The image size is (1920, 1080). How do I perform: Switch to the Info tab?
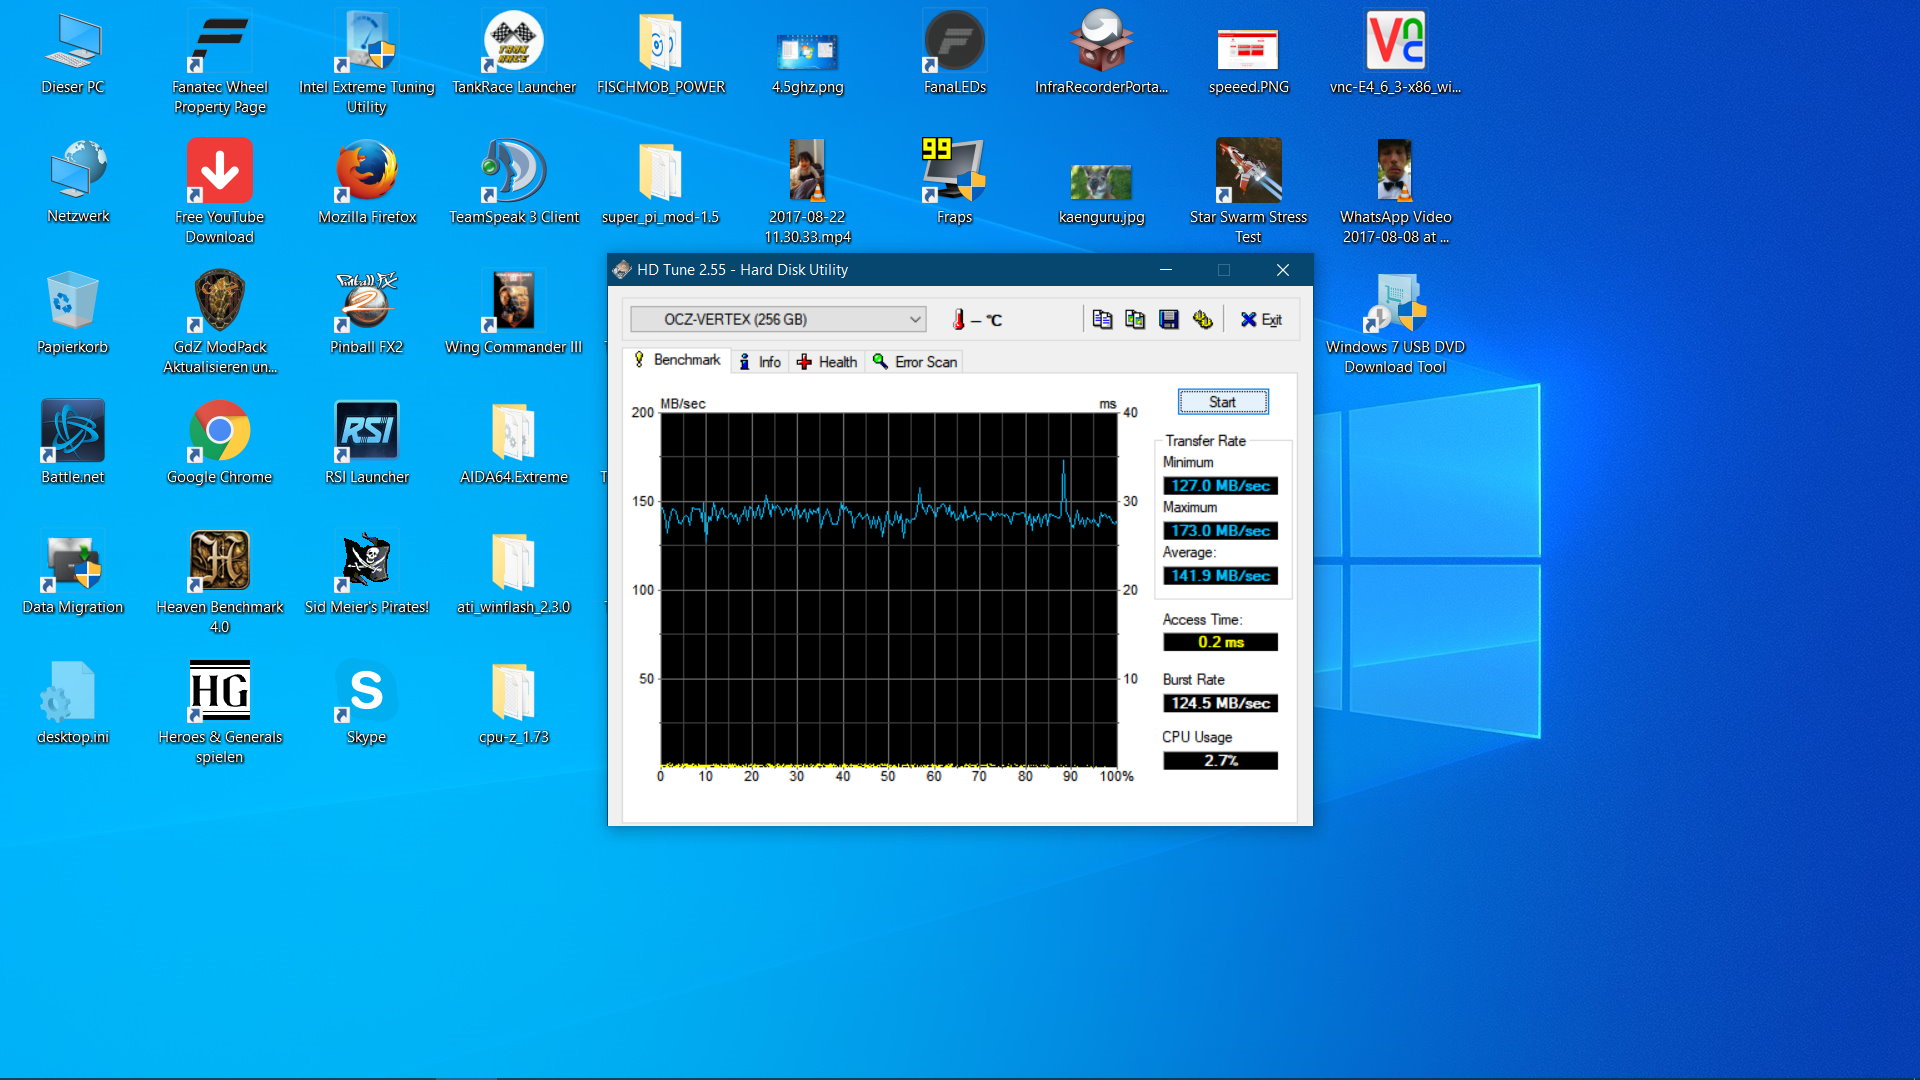(x=760, y=362)
